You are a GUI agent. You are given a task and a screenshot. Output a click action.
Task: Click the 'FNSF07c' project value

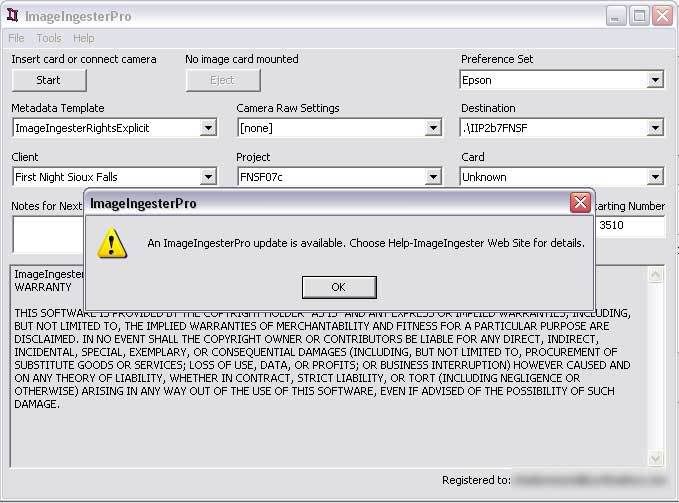(261, 177)
